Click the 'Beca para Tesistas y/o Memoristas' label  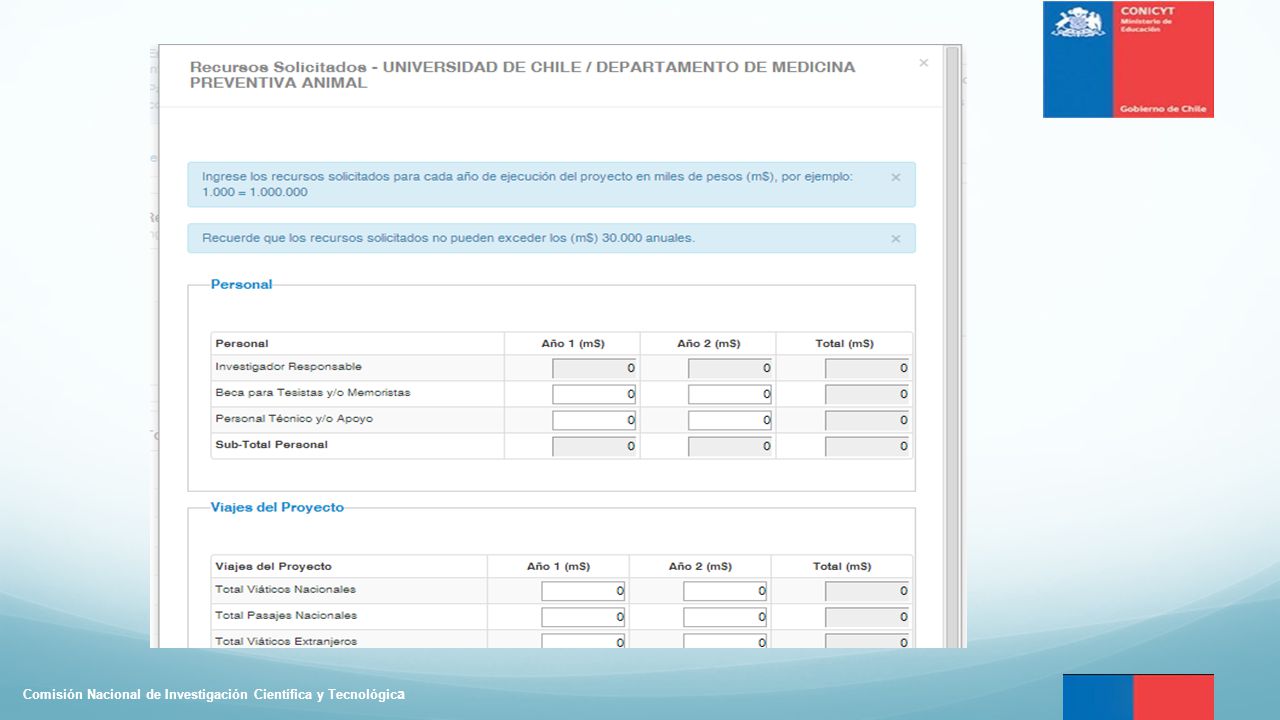[x=313, y=393]
